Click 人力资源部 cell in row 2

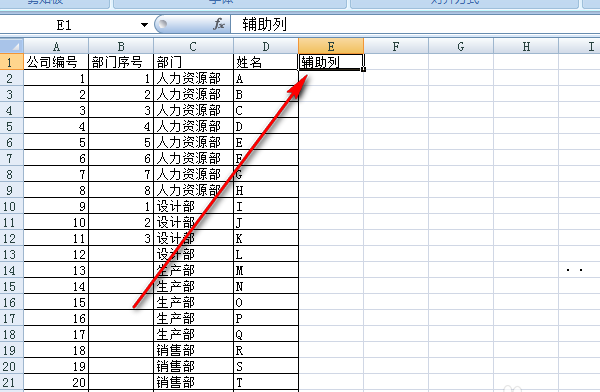tap(193, 78)
